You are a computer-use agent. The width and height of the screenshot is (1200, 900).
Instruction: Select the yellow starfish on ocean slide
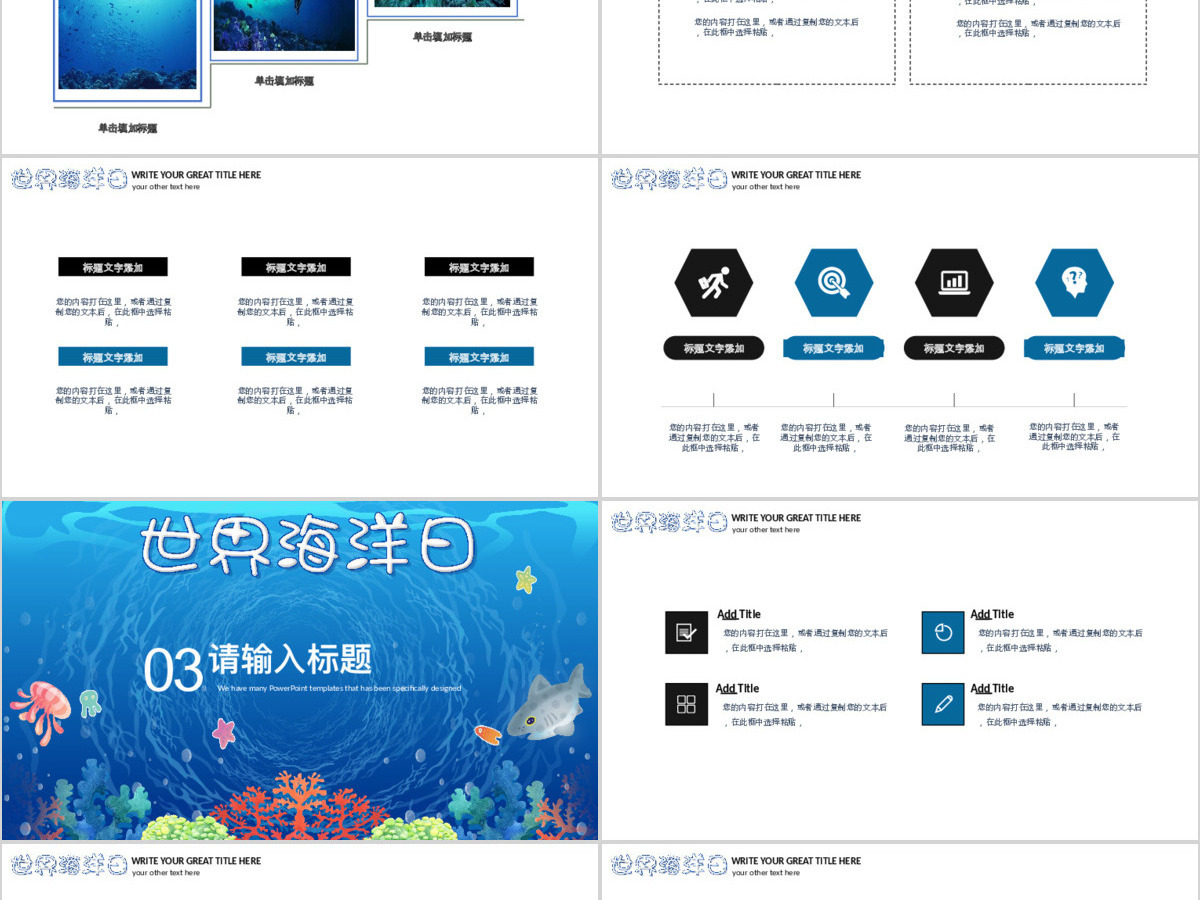pos(526,579)
